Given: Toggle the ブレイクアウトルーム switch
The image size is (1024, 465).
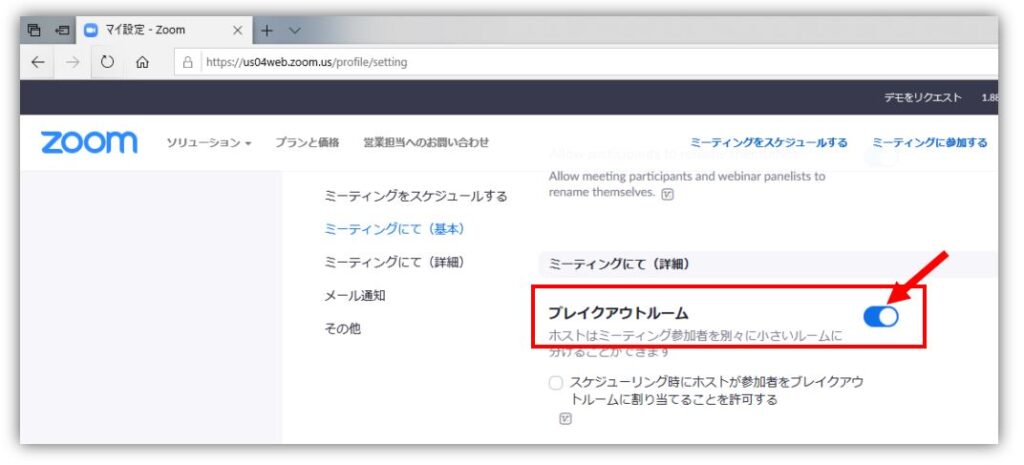Looking at the screenshot, I should [x=880, y=317].
